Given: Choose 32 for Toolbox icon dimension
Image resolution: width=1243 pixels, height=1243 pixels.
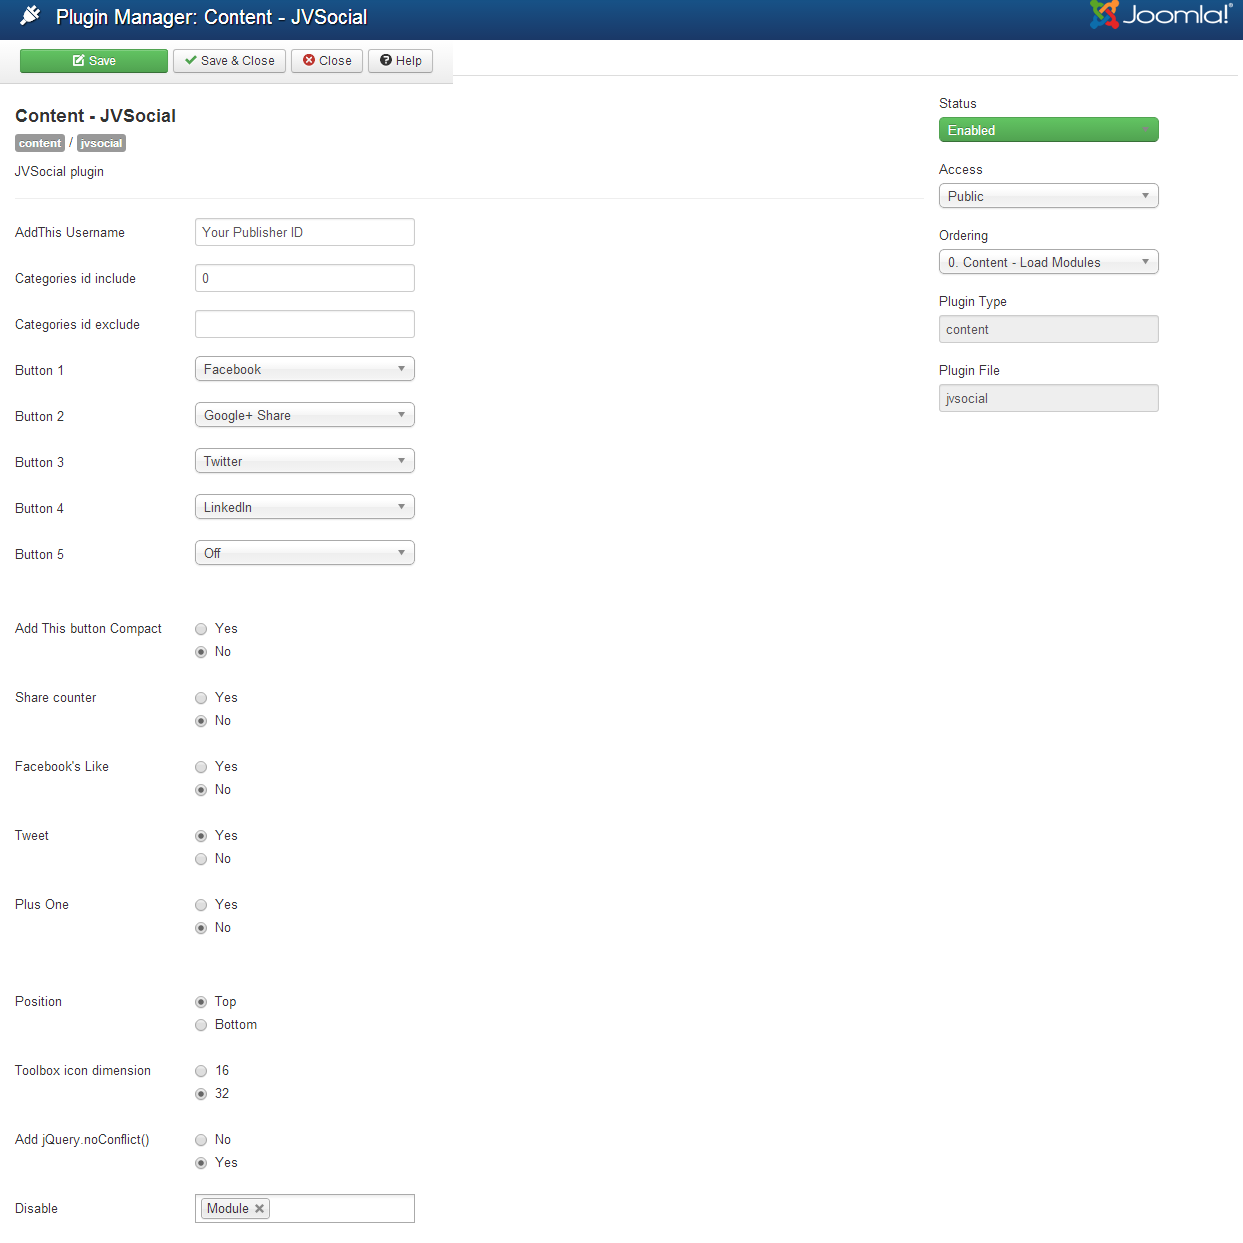Looking at the screenshot, I should (201, 1094).
